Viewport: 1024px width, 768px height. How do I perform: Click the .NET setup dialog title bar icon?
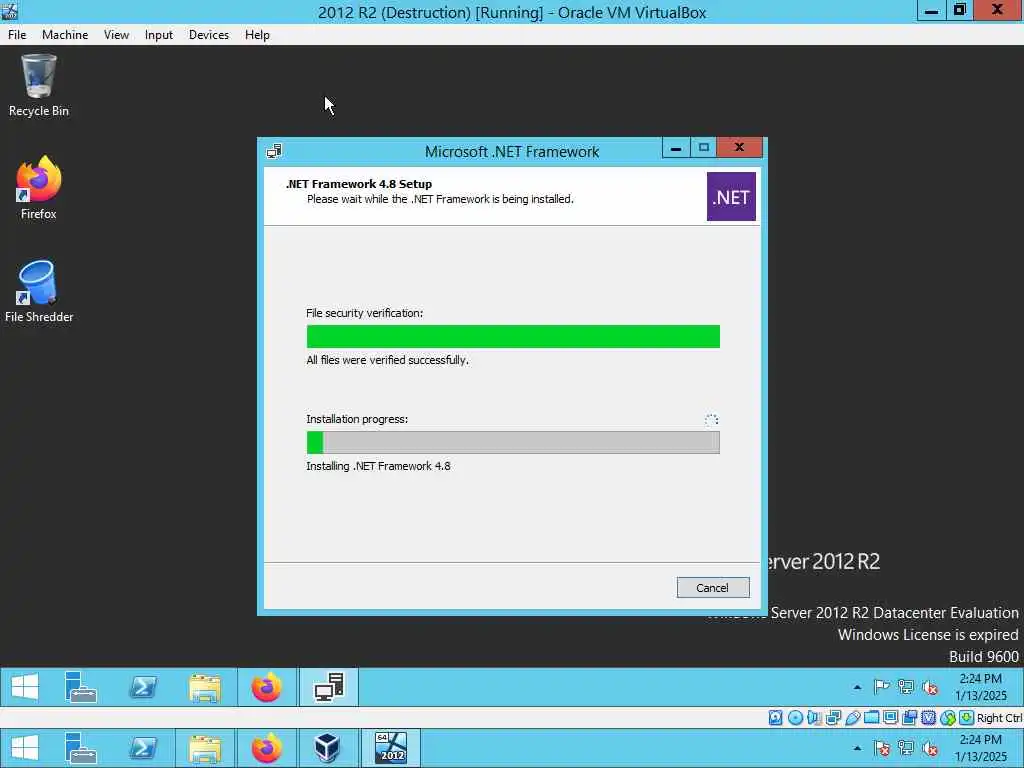tap(274, 152)
